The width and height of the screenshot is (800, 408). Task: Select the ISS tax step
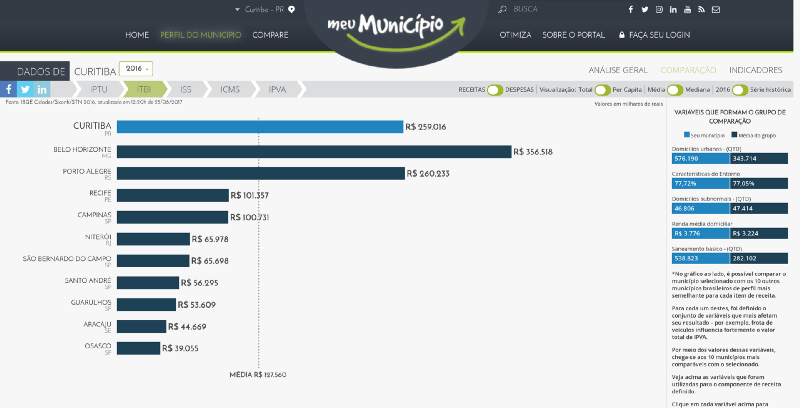(186, 89)
